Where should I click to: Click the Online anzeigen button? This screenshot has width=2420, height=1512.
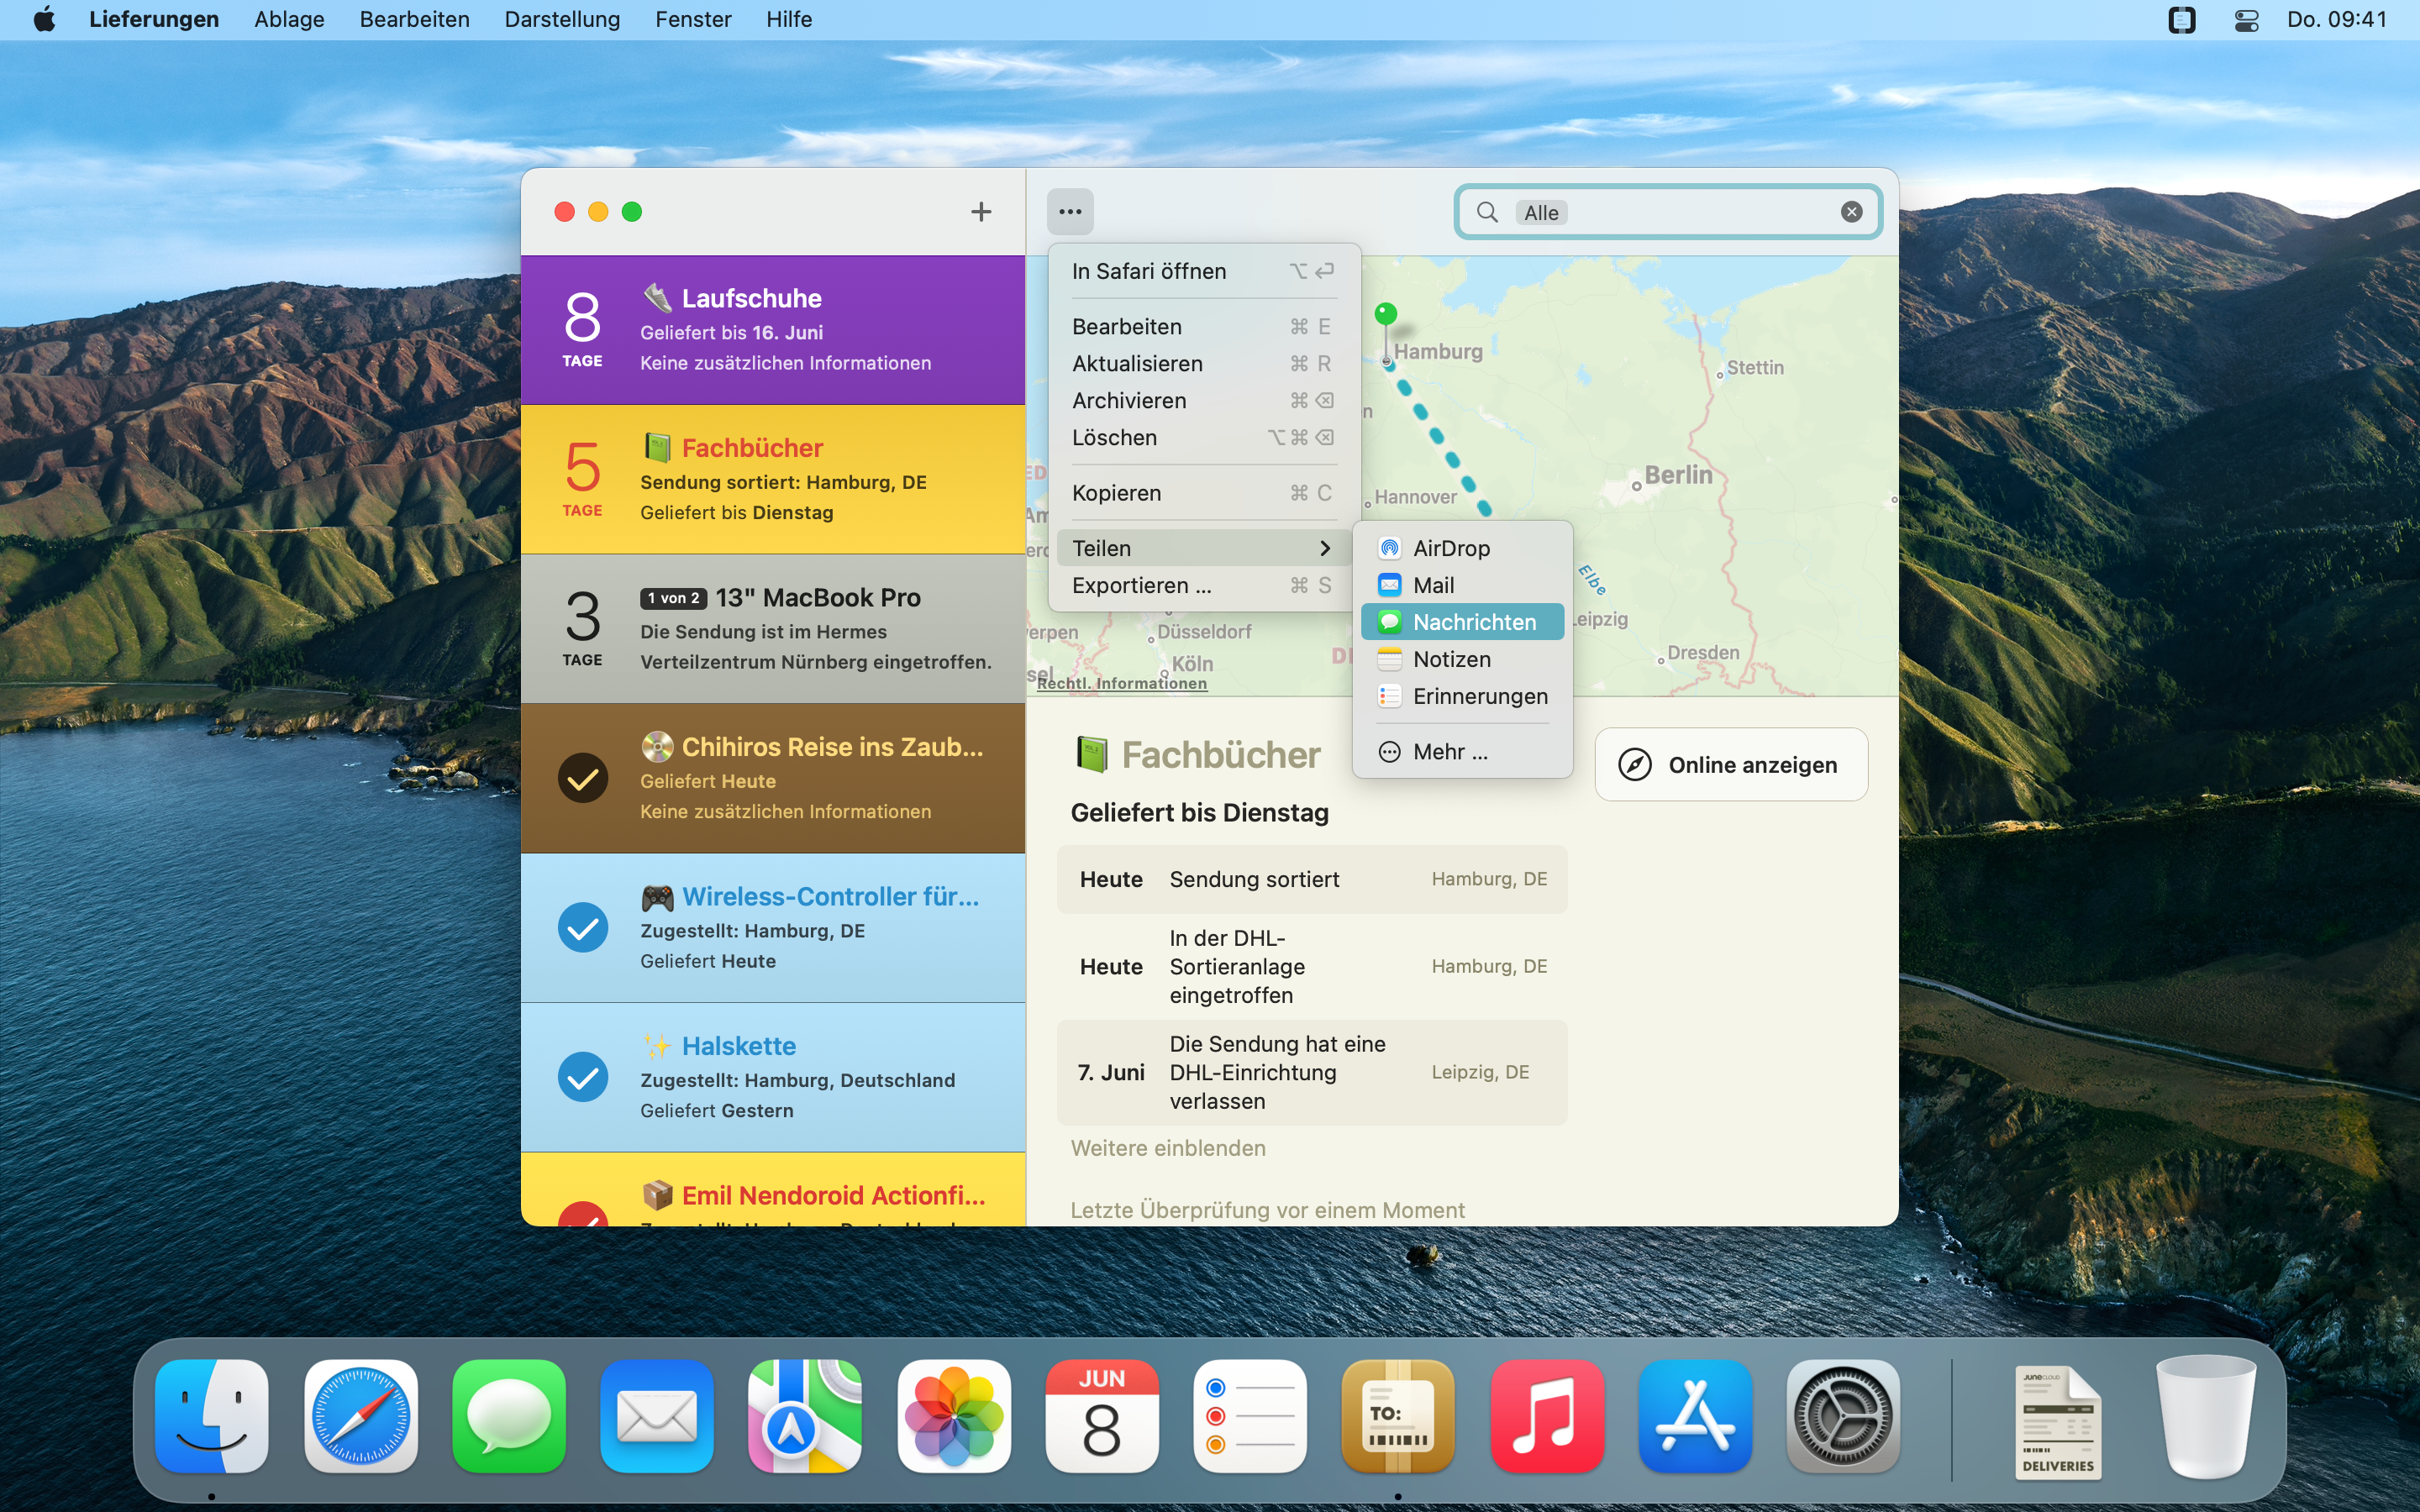1731,765
